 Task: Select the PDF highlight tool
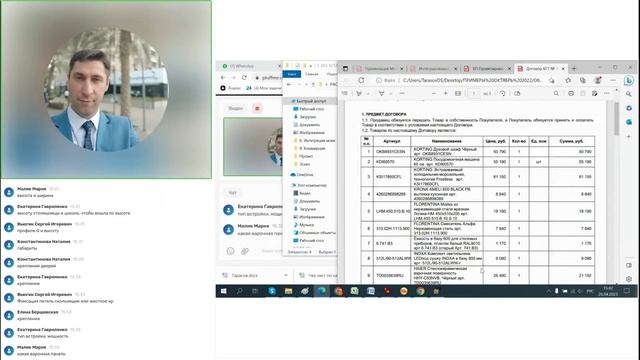tap(381, 93)
